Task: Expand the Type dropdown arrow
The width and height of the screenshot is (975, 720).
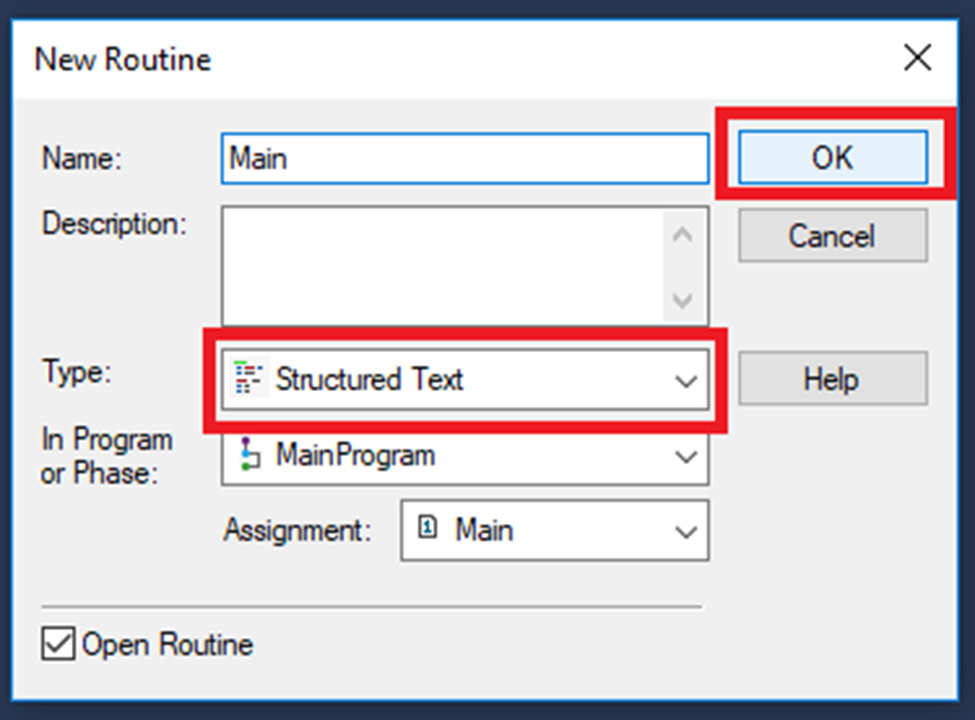Action: [685, 380]
